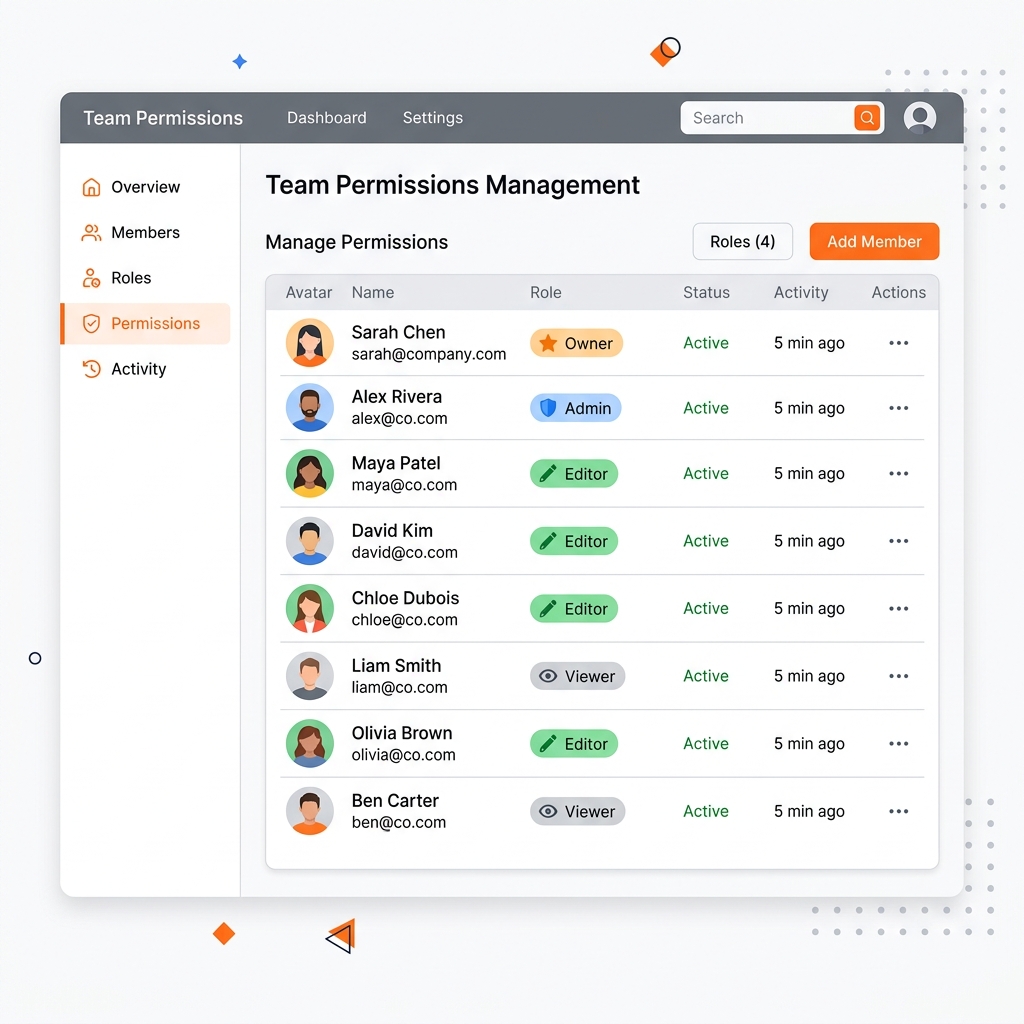Click the shield icon in Admin badge
The height and width of the screenshot is (1024, 1024).
pos(548,408)
